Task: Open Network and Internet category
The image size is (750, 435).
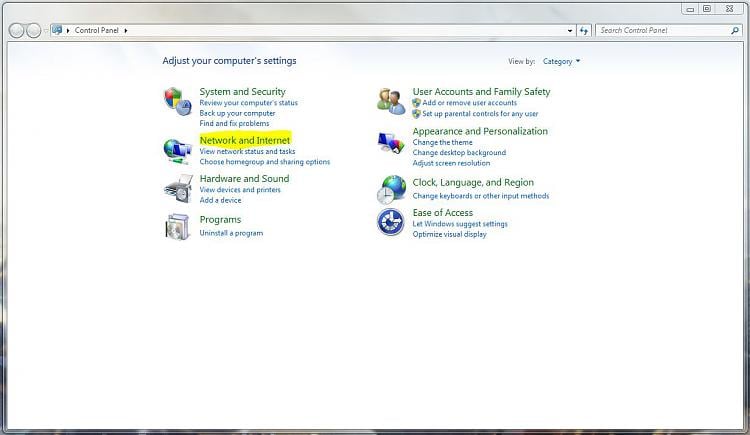Action: point(245,140)
